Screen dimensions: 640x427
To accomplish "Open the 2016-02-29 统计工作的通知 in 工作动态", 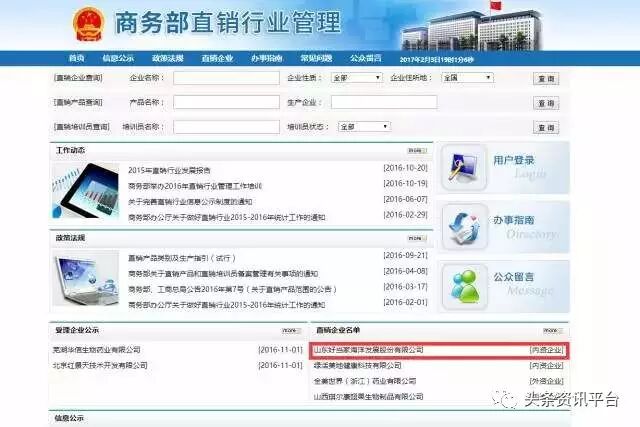I will pos(227,218).
